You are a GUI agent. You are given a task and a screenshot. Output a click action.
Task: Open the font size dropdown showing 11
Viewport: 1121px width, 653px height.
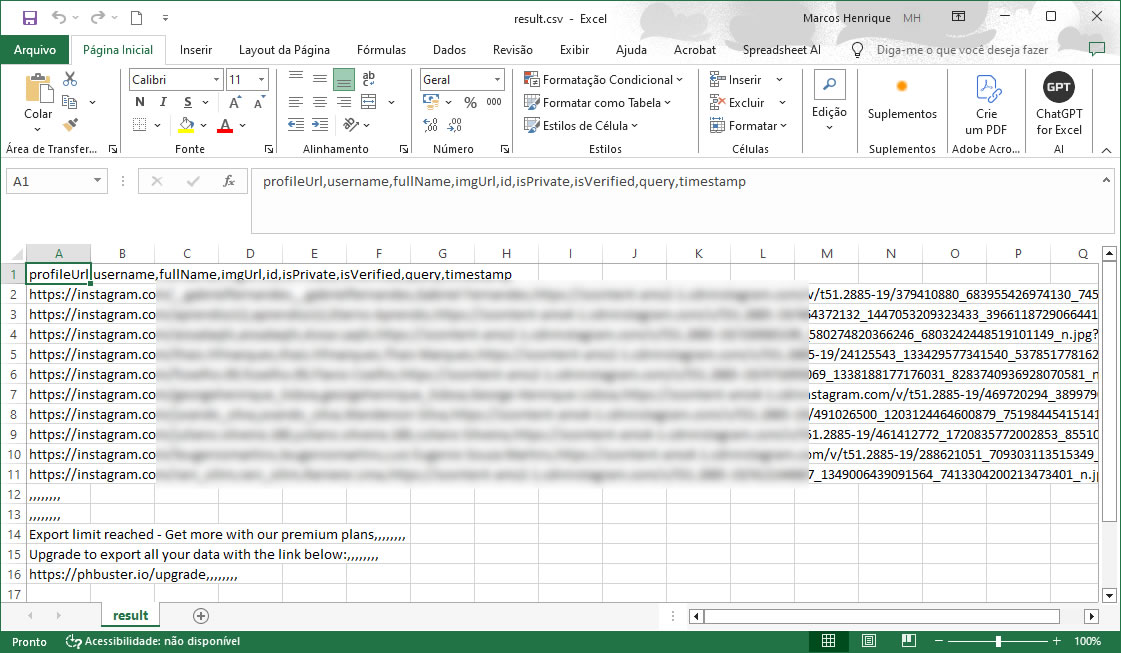click(x=262, y=79)
